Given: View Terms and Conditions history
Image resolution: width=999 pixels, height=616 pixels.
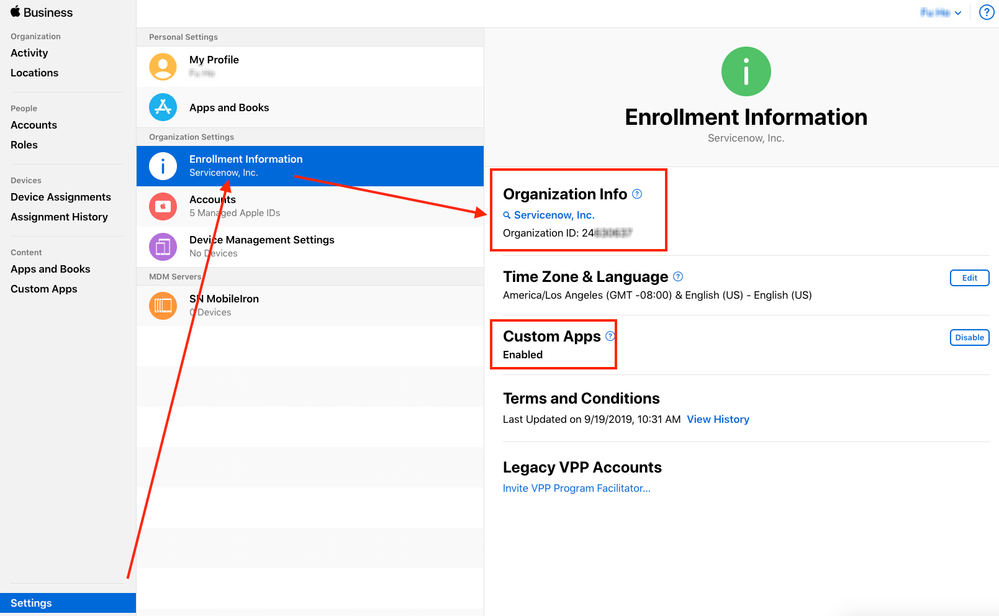Looking at the screenshot, I should click(x=718, y=419).
